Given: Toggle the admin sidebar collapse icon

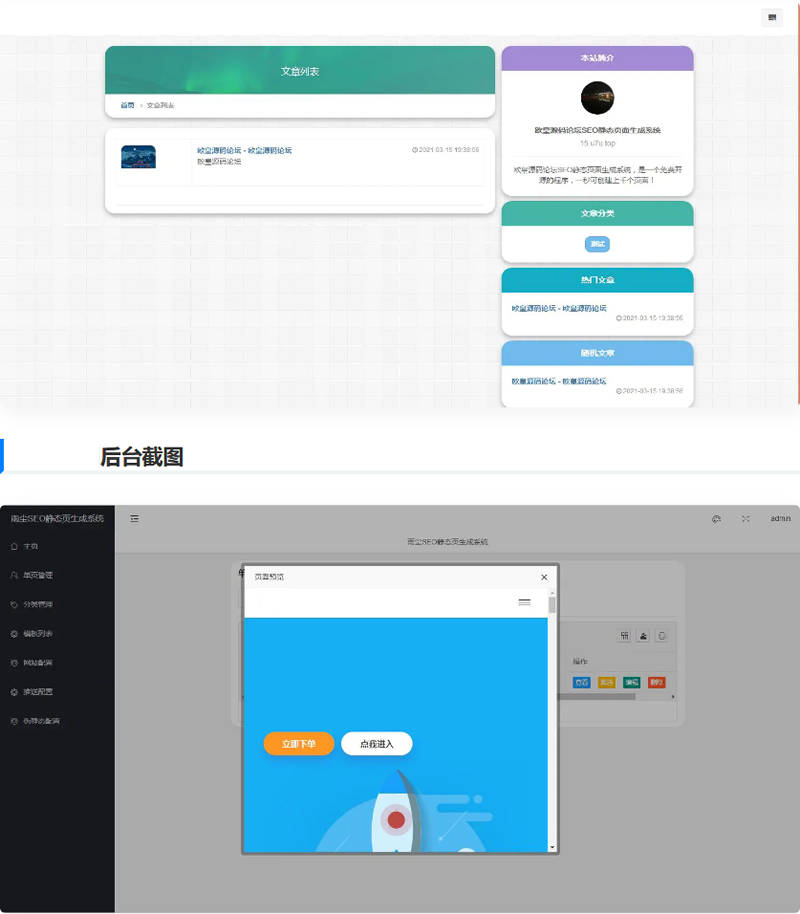Looking at the screenshot, I should click(x=135, y=518).
